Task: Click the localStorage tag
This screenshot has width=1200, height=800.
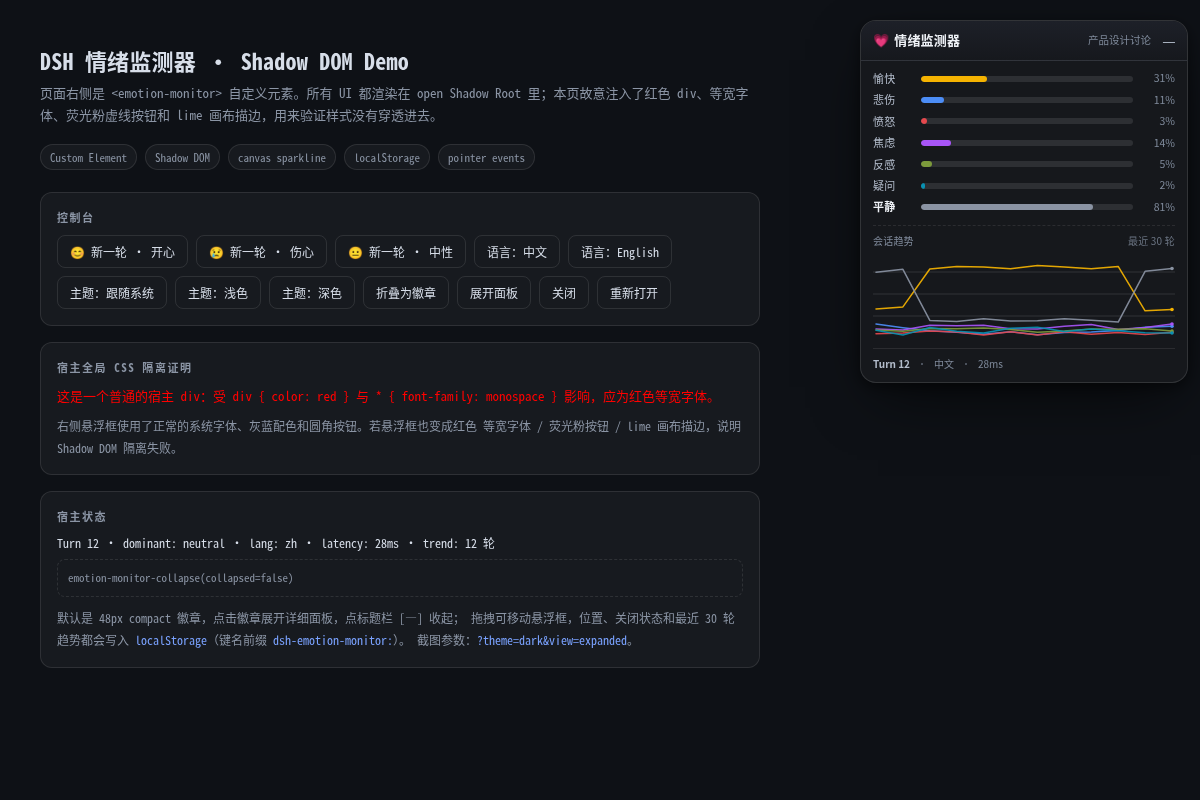Action: tap(387, 157)
